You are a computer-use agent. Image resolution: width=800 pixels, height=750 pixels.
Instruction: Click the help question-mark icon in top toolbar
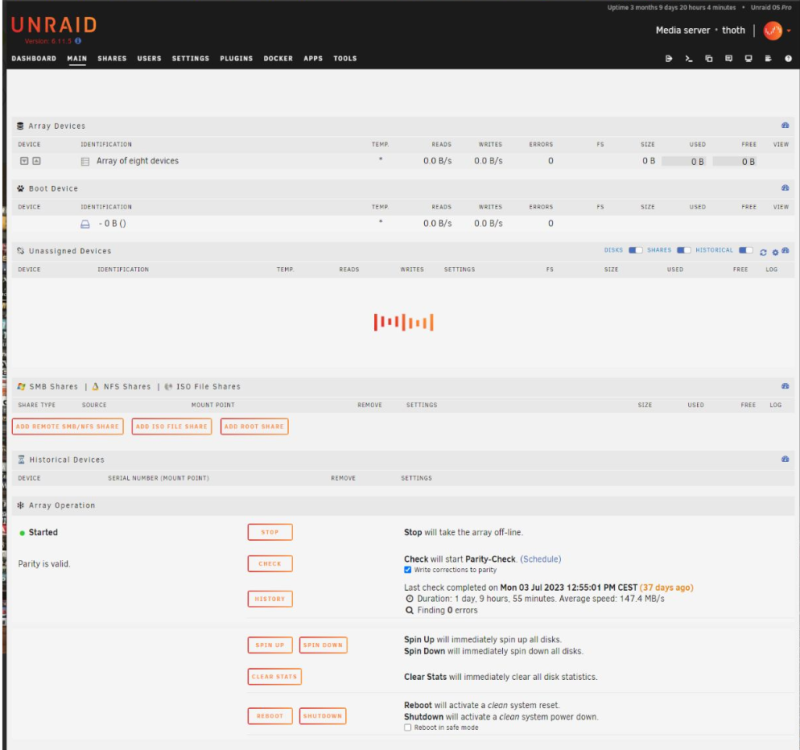pyautogui.click(x=788, y=59)
